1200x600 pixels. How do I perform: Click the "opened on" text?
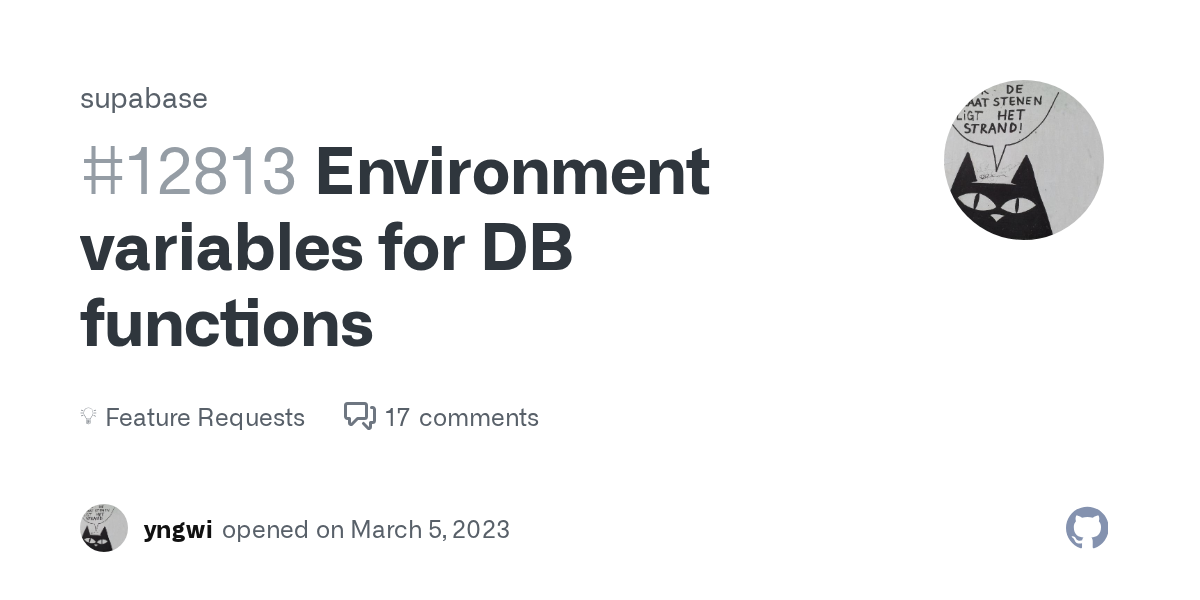coord(283,529)
